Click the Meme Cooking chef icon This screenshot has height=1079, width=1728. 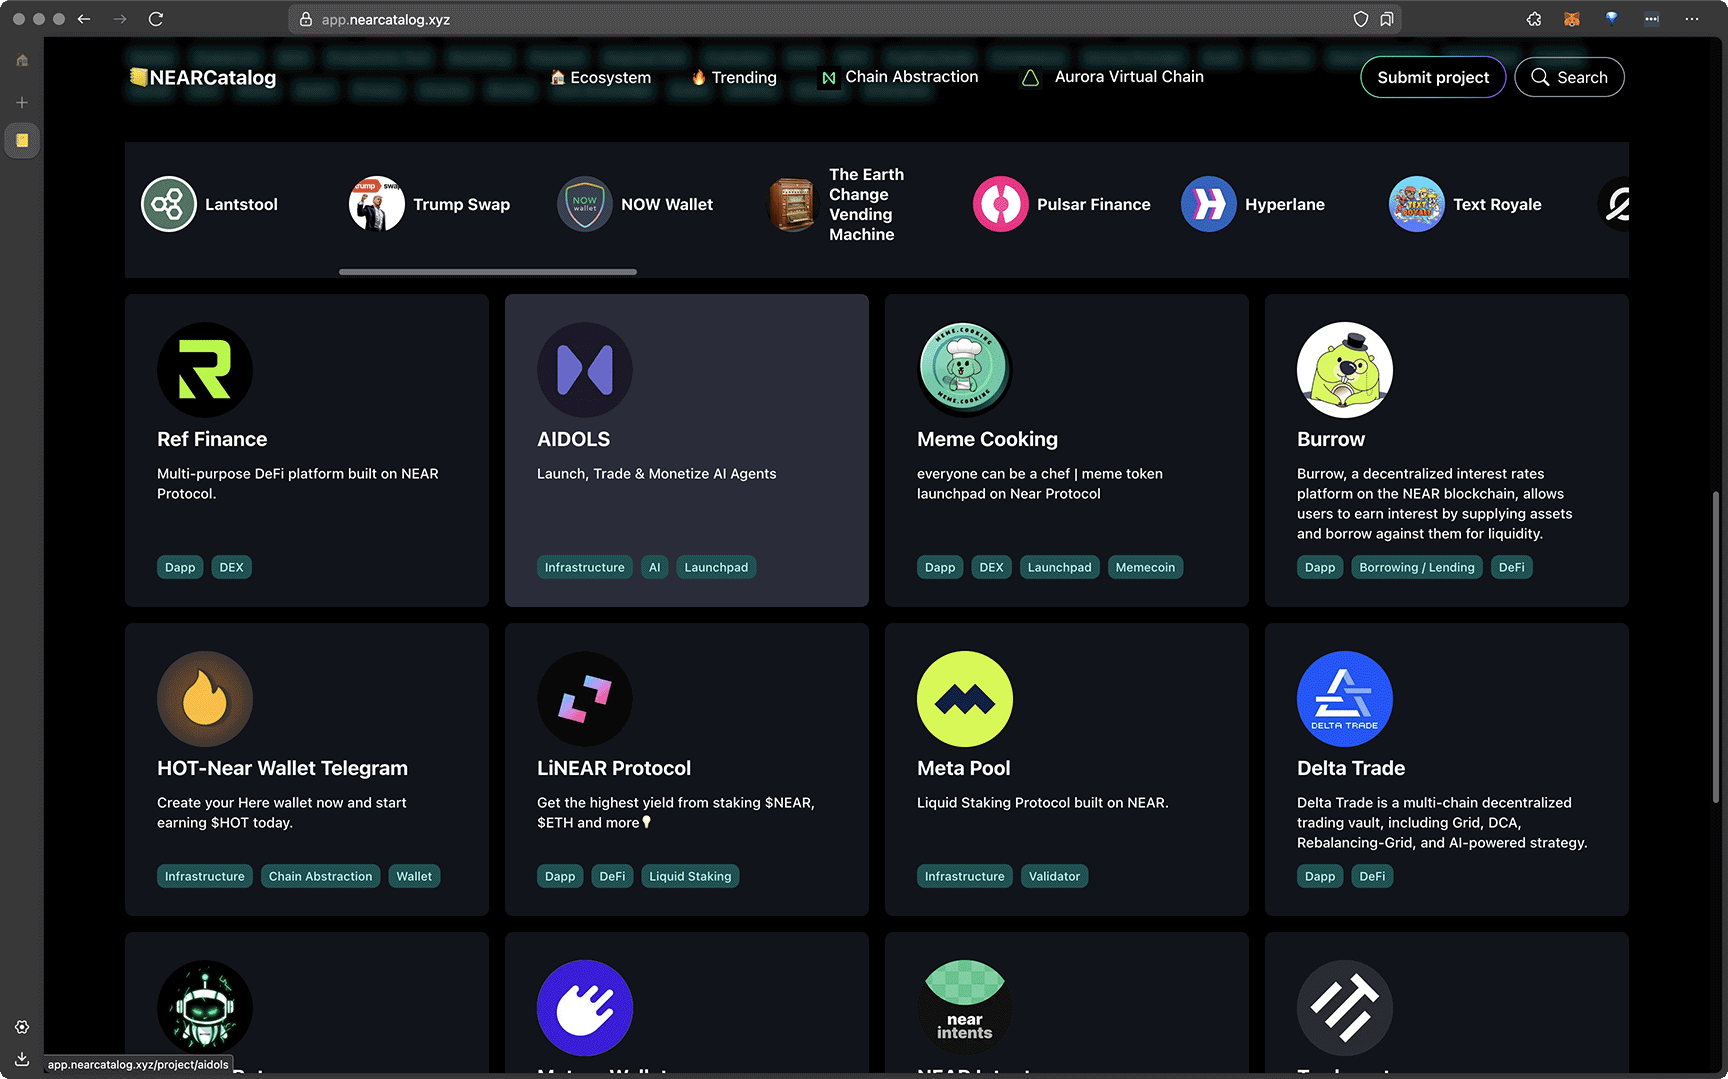tap(965, 370)
